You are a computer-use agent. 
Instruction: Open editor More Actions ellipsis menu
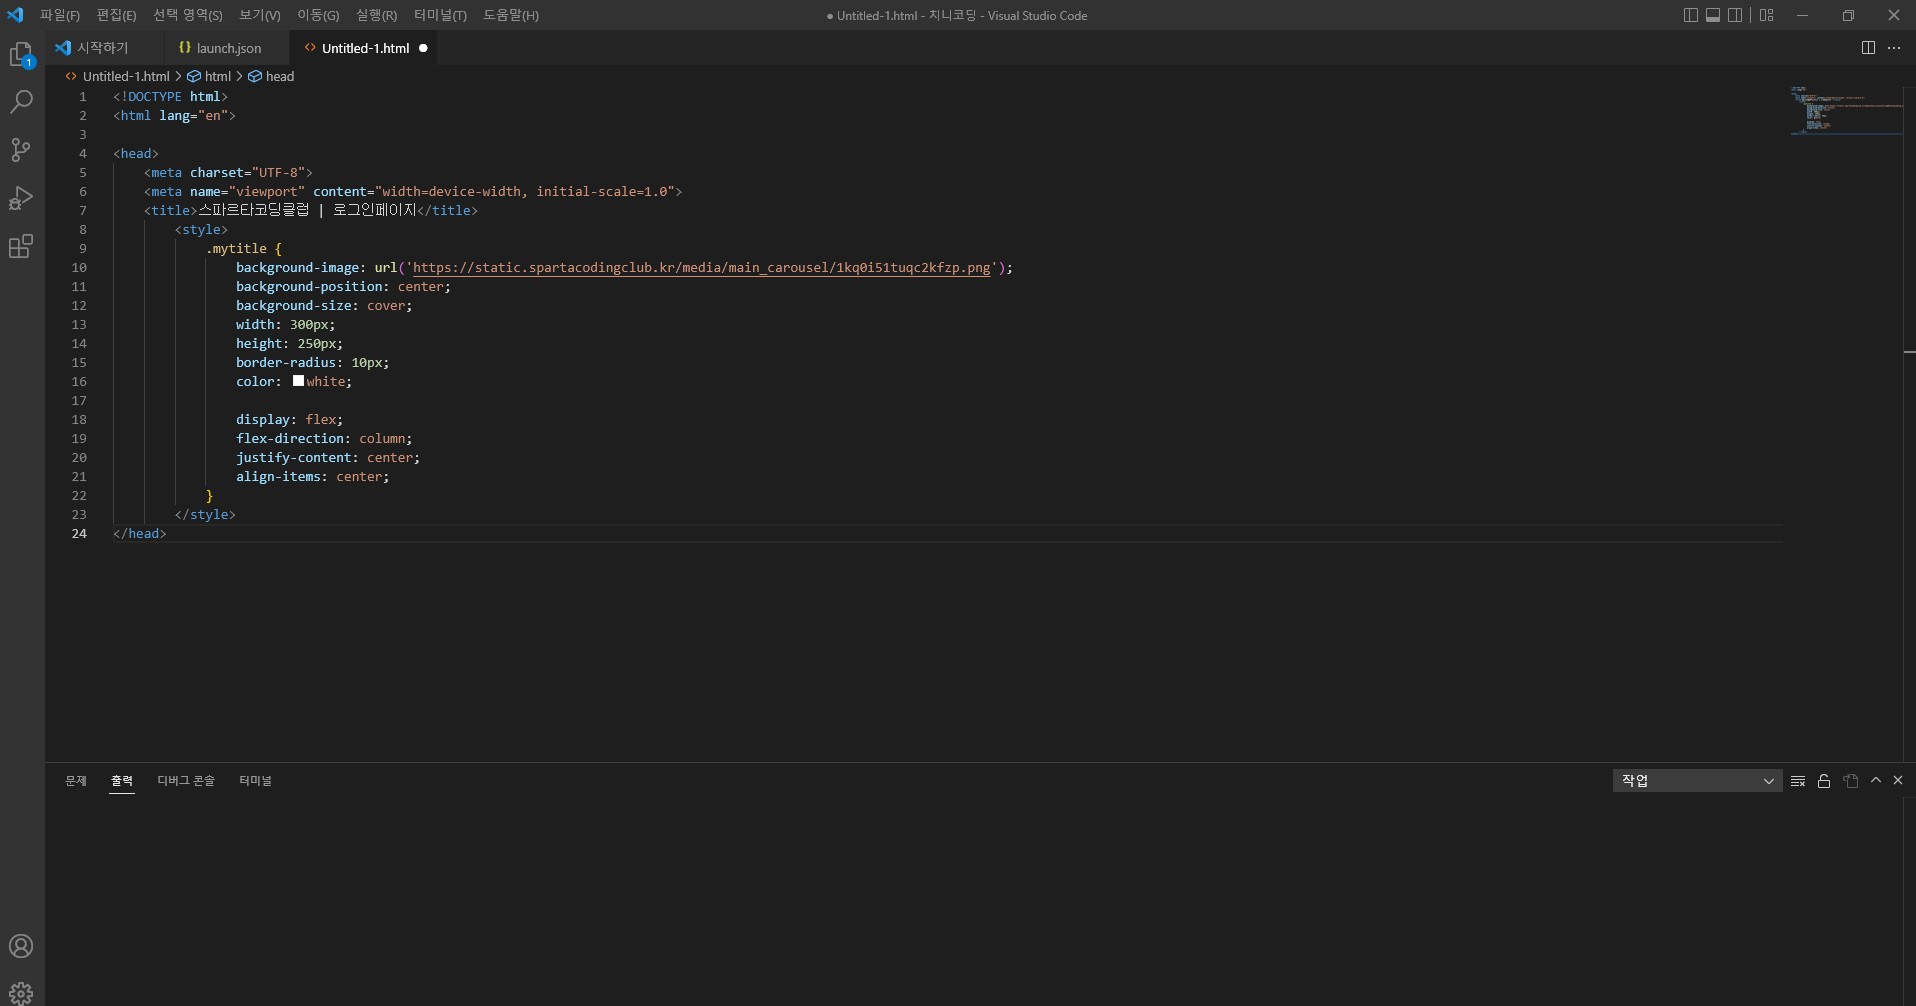pos(1894,48)
